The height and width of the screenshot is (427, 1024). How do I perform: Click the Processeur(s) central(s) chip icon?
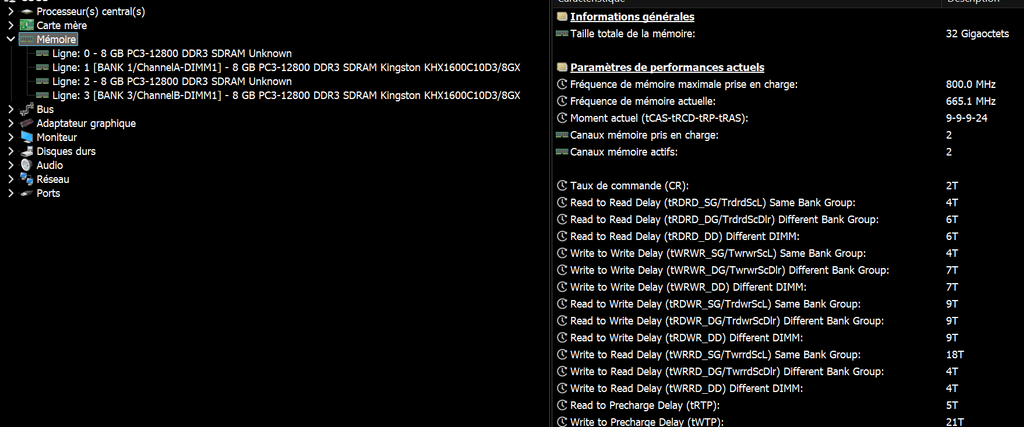tap(27, 11)
